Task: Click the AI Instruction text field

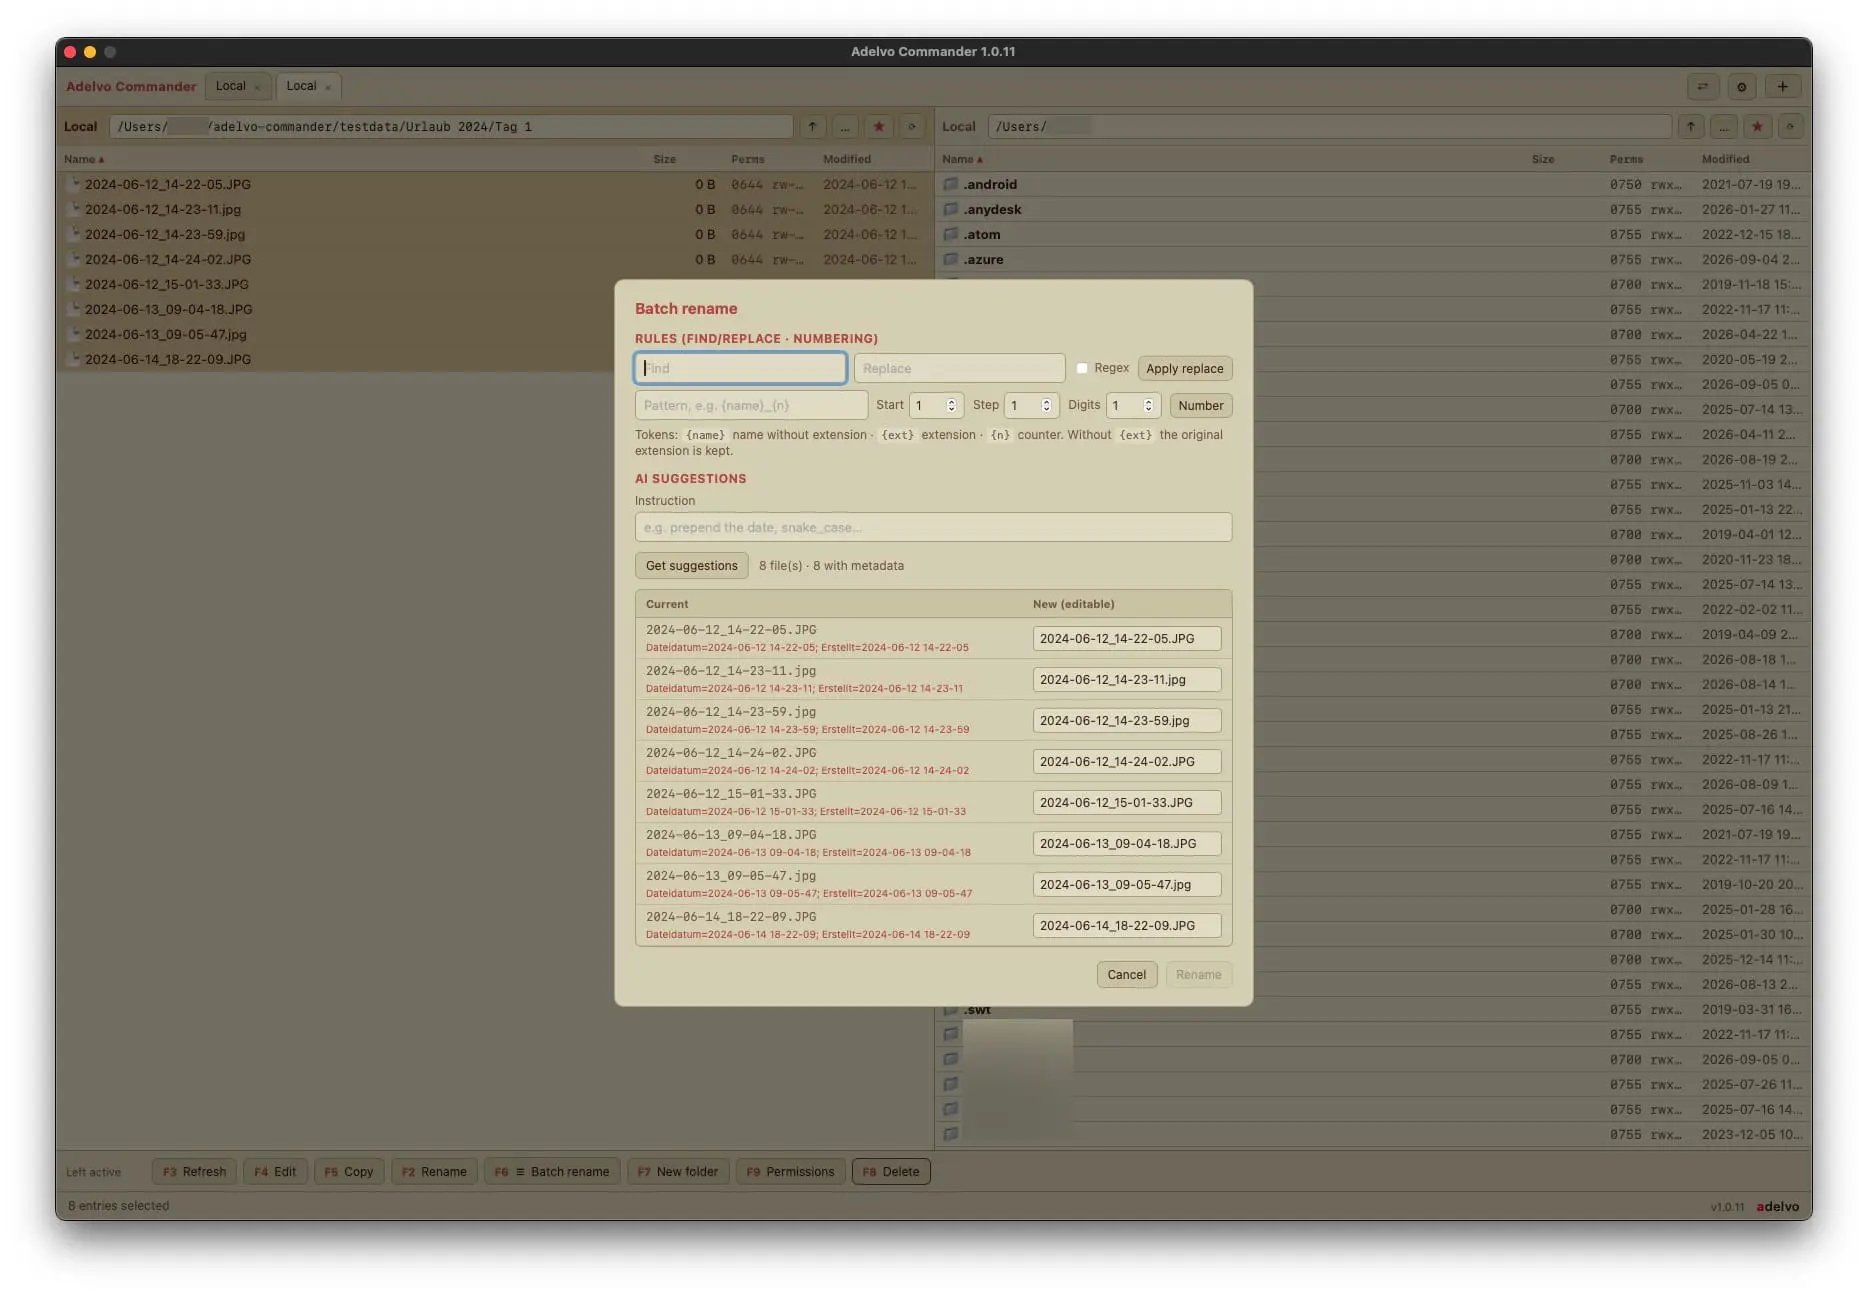Action: pos(934,527)
